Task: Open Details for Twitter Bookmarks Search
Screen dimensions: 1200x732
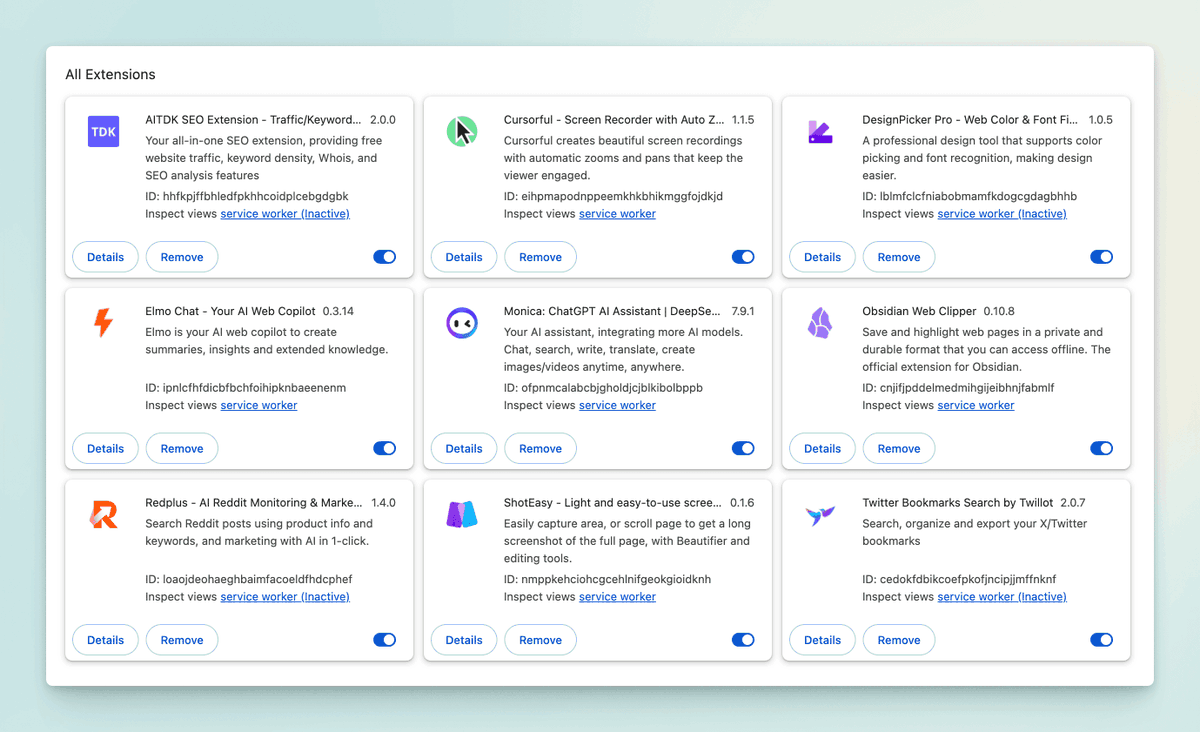Action: coord(822,640)
